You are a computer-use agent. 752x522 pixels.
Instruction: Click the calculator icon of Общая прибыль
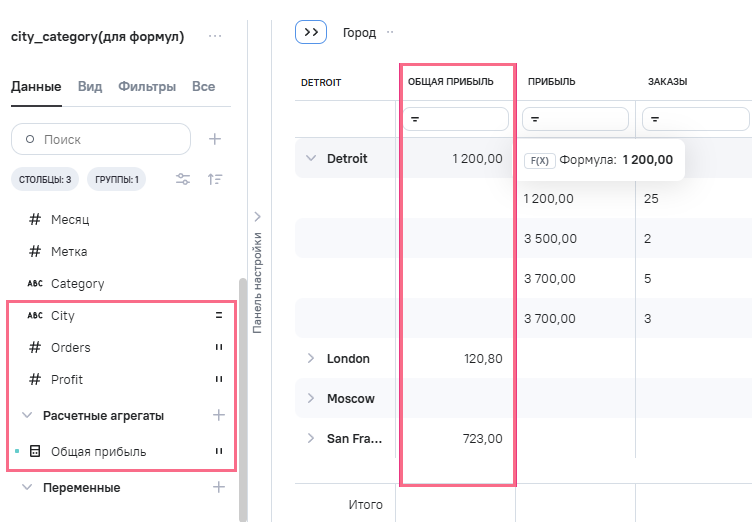pos(35,452)
